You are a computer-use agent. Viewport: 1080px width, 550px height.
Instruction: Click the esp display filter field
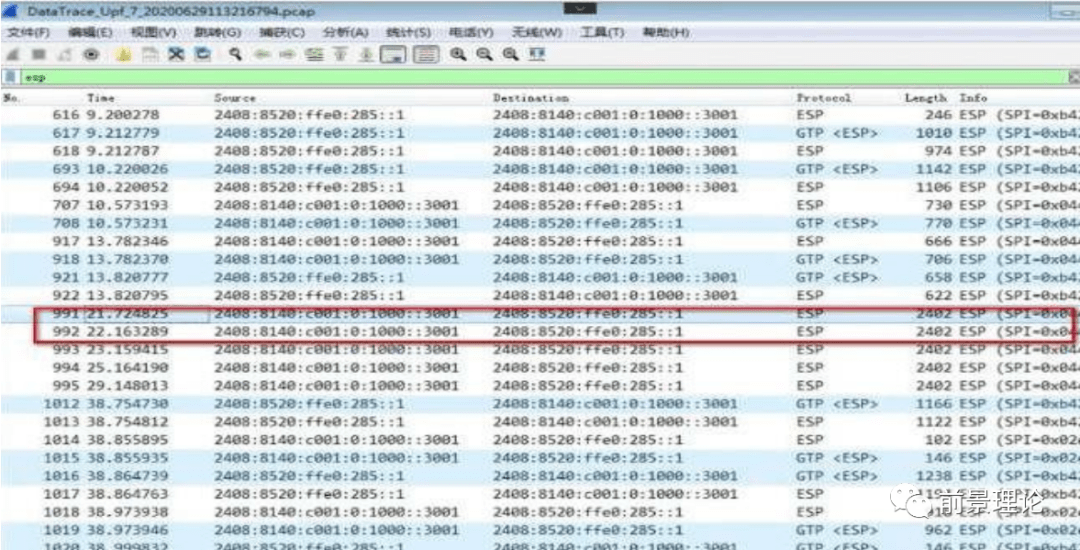[500, 77]
